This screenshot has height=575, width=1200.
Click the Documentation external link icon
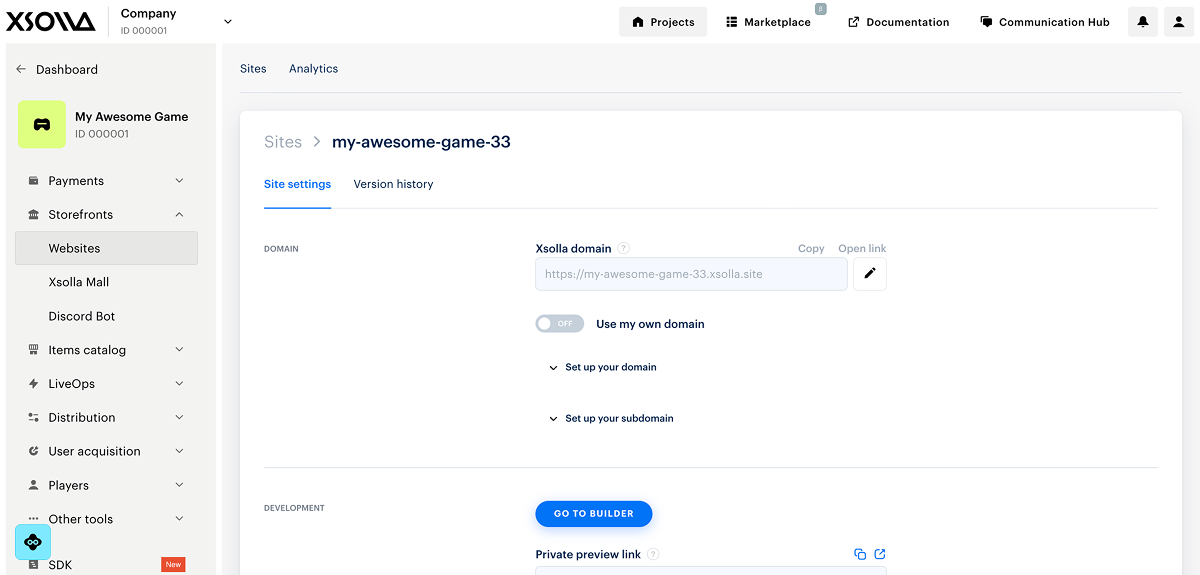[854, 22]
